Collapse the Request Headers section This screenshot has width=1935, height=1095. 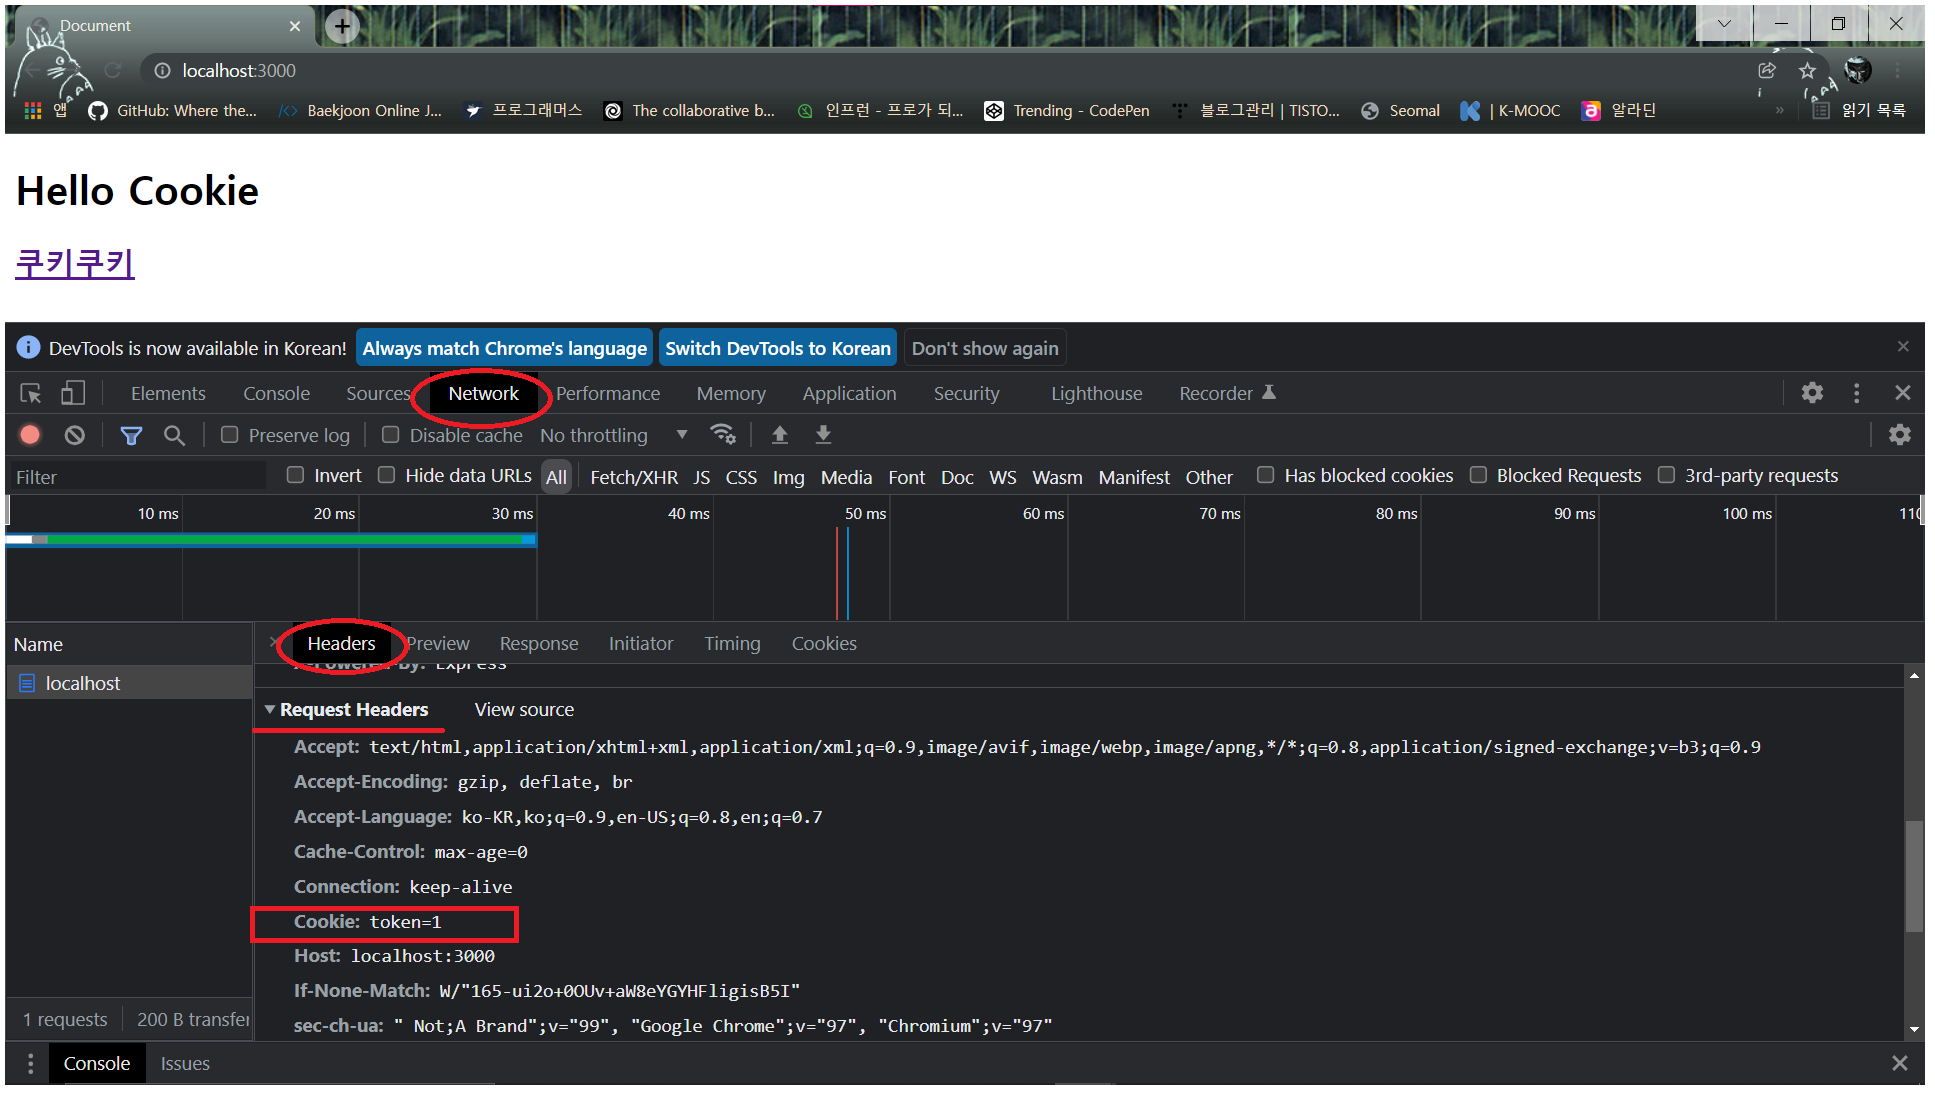coord(269,709)
